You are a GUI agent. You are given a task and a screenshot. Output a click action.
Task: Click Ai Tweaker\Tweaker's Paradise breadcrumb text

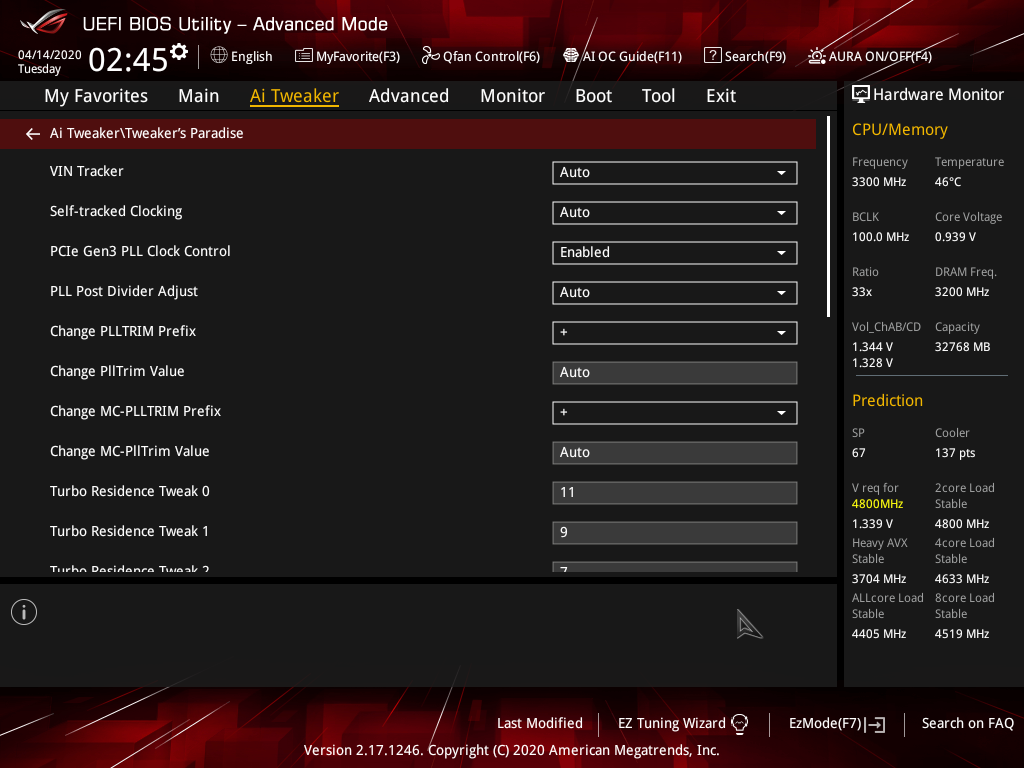coord(146,133)
